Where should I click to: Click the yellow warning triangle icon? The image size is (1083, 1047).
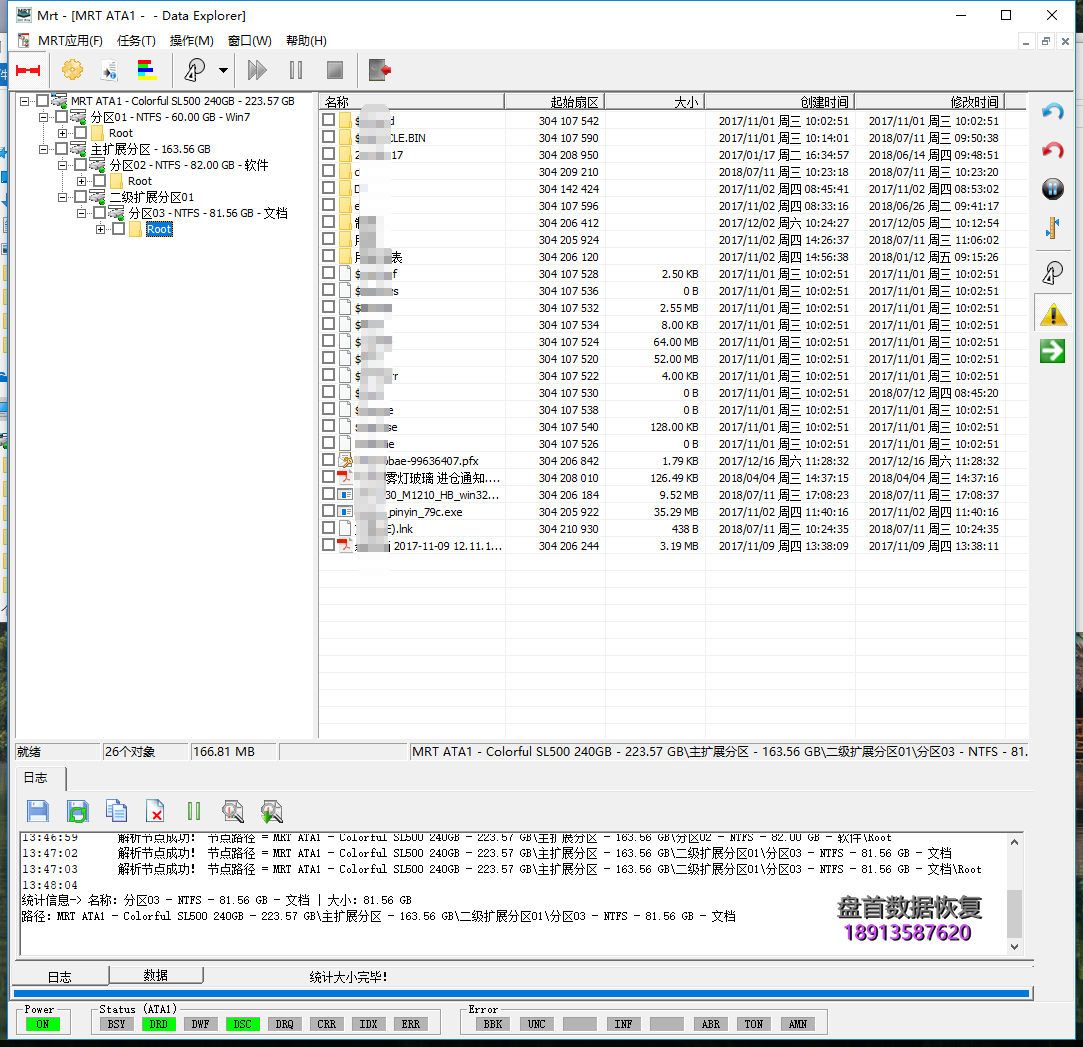coord(1052,316)
